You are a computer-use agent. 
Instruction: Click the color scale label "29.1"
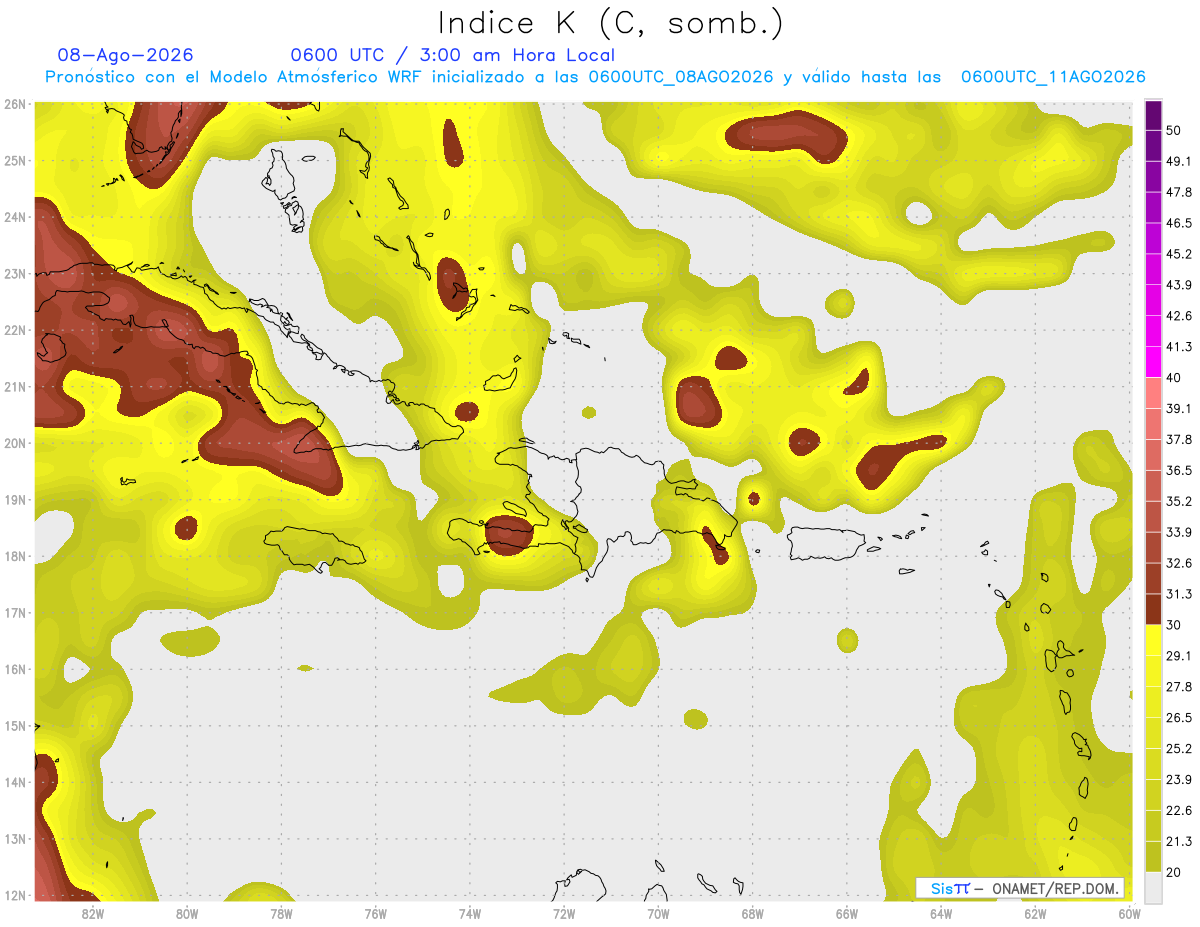coord(1179,656)
